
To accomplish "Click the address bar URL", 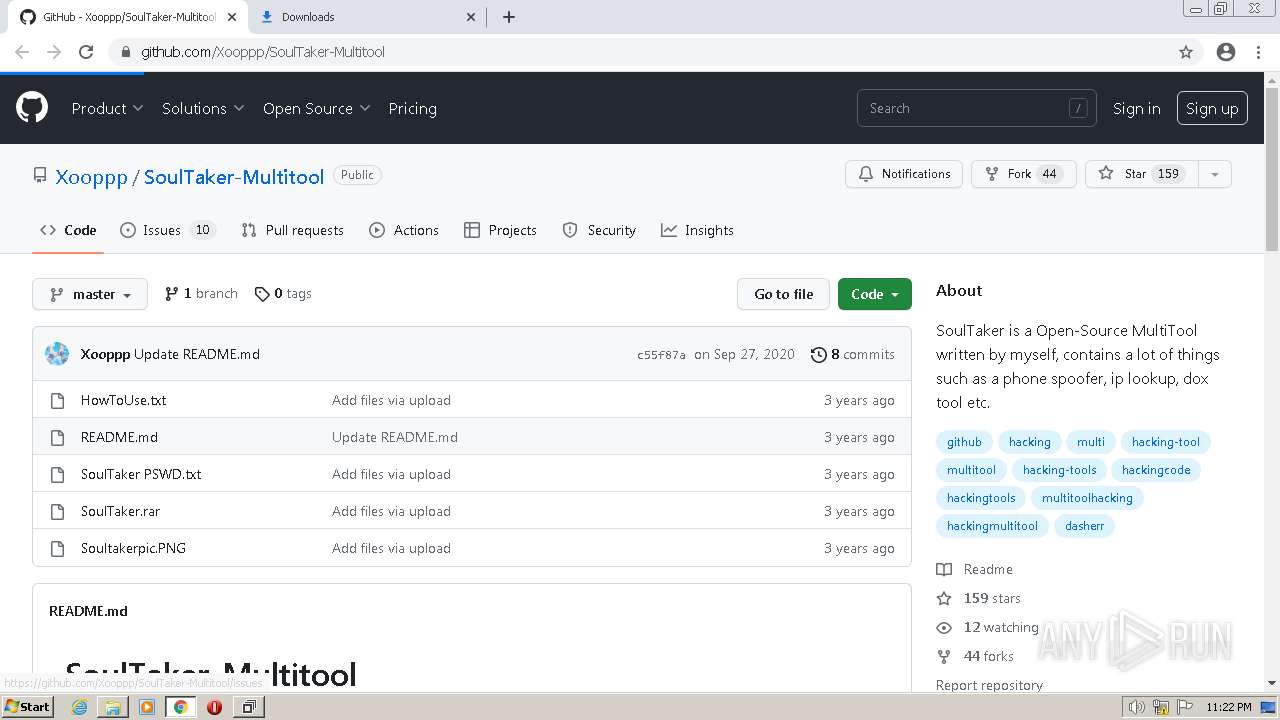I will click(263, 52).
